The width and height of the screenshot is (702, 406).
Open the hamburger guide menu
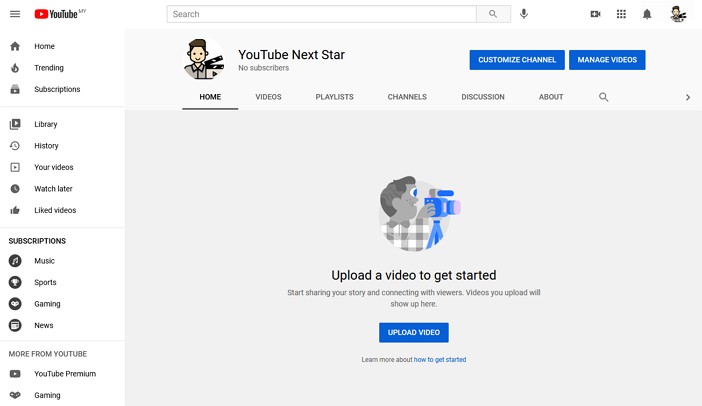[x=15, y=14]
